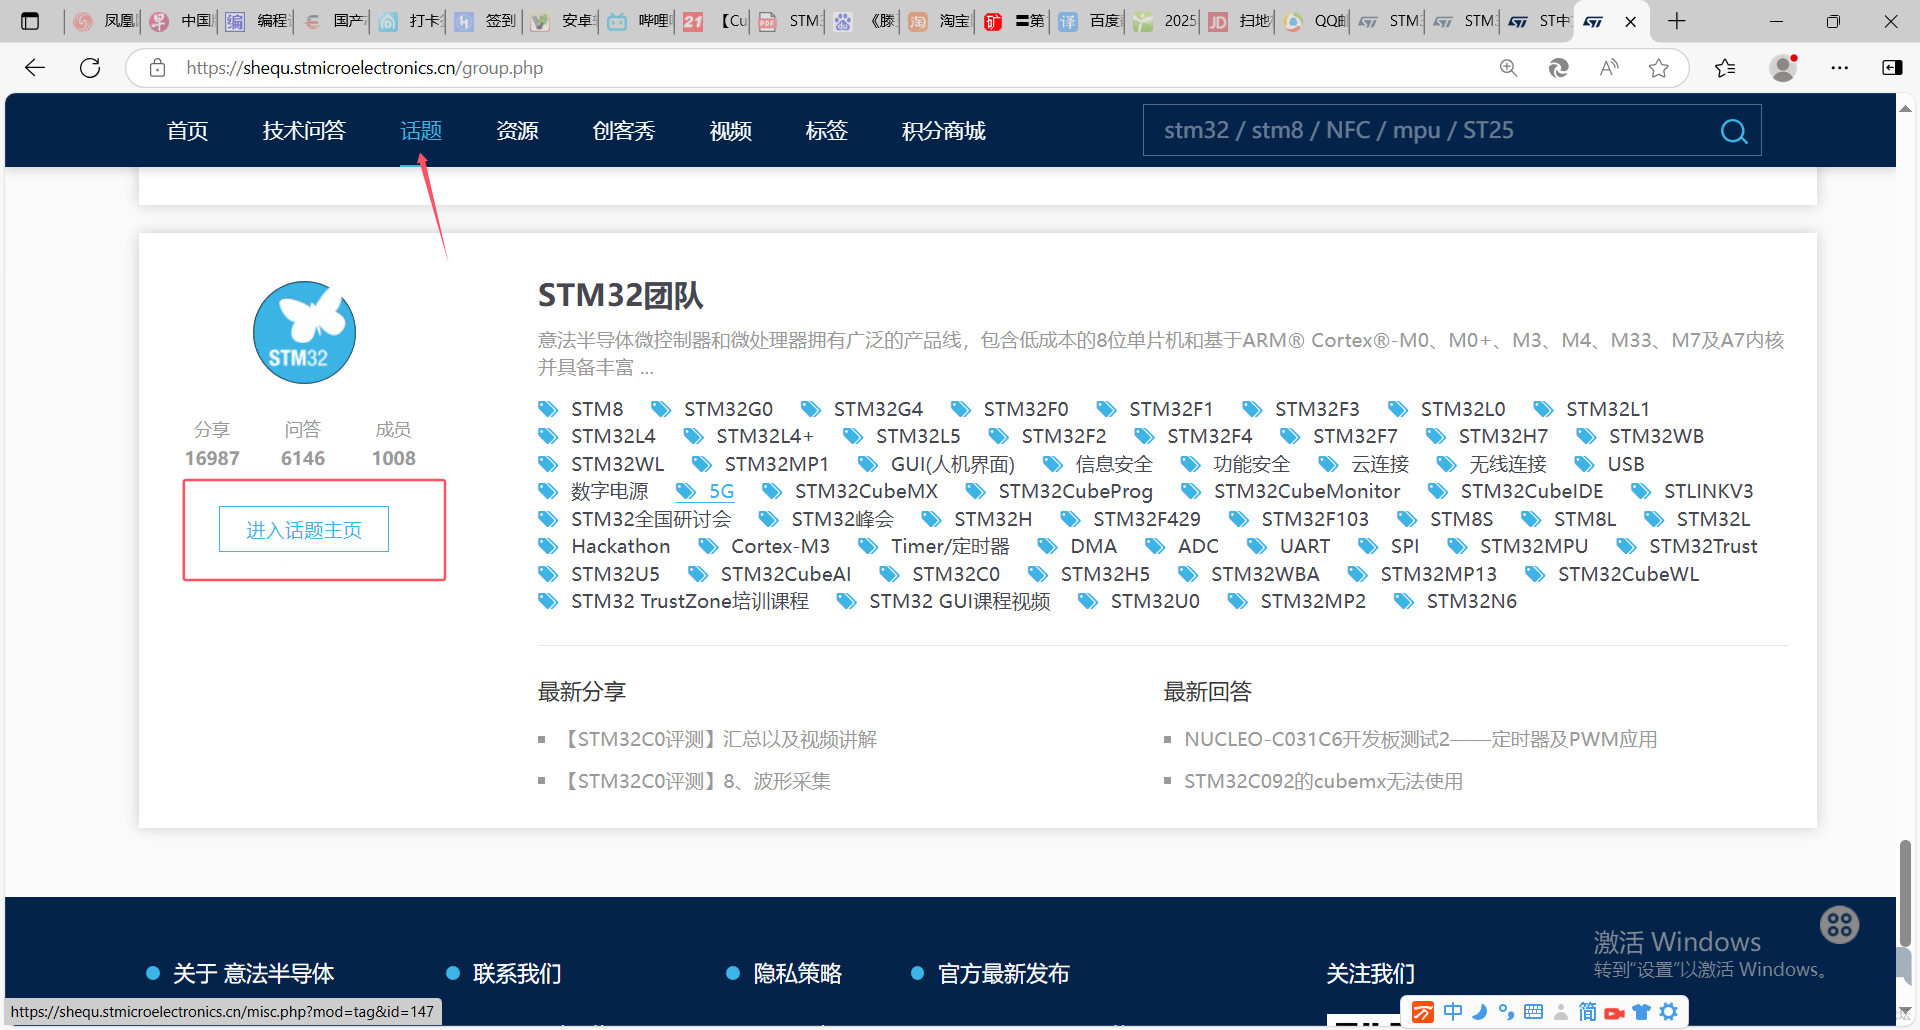
Task: Click the browser profile avatar
Action: [1783, 68]
